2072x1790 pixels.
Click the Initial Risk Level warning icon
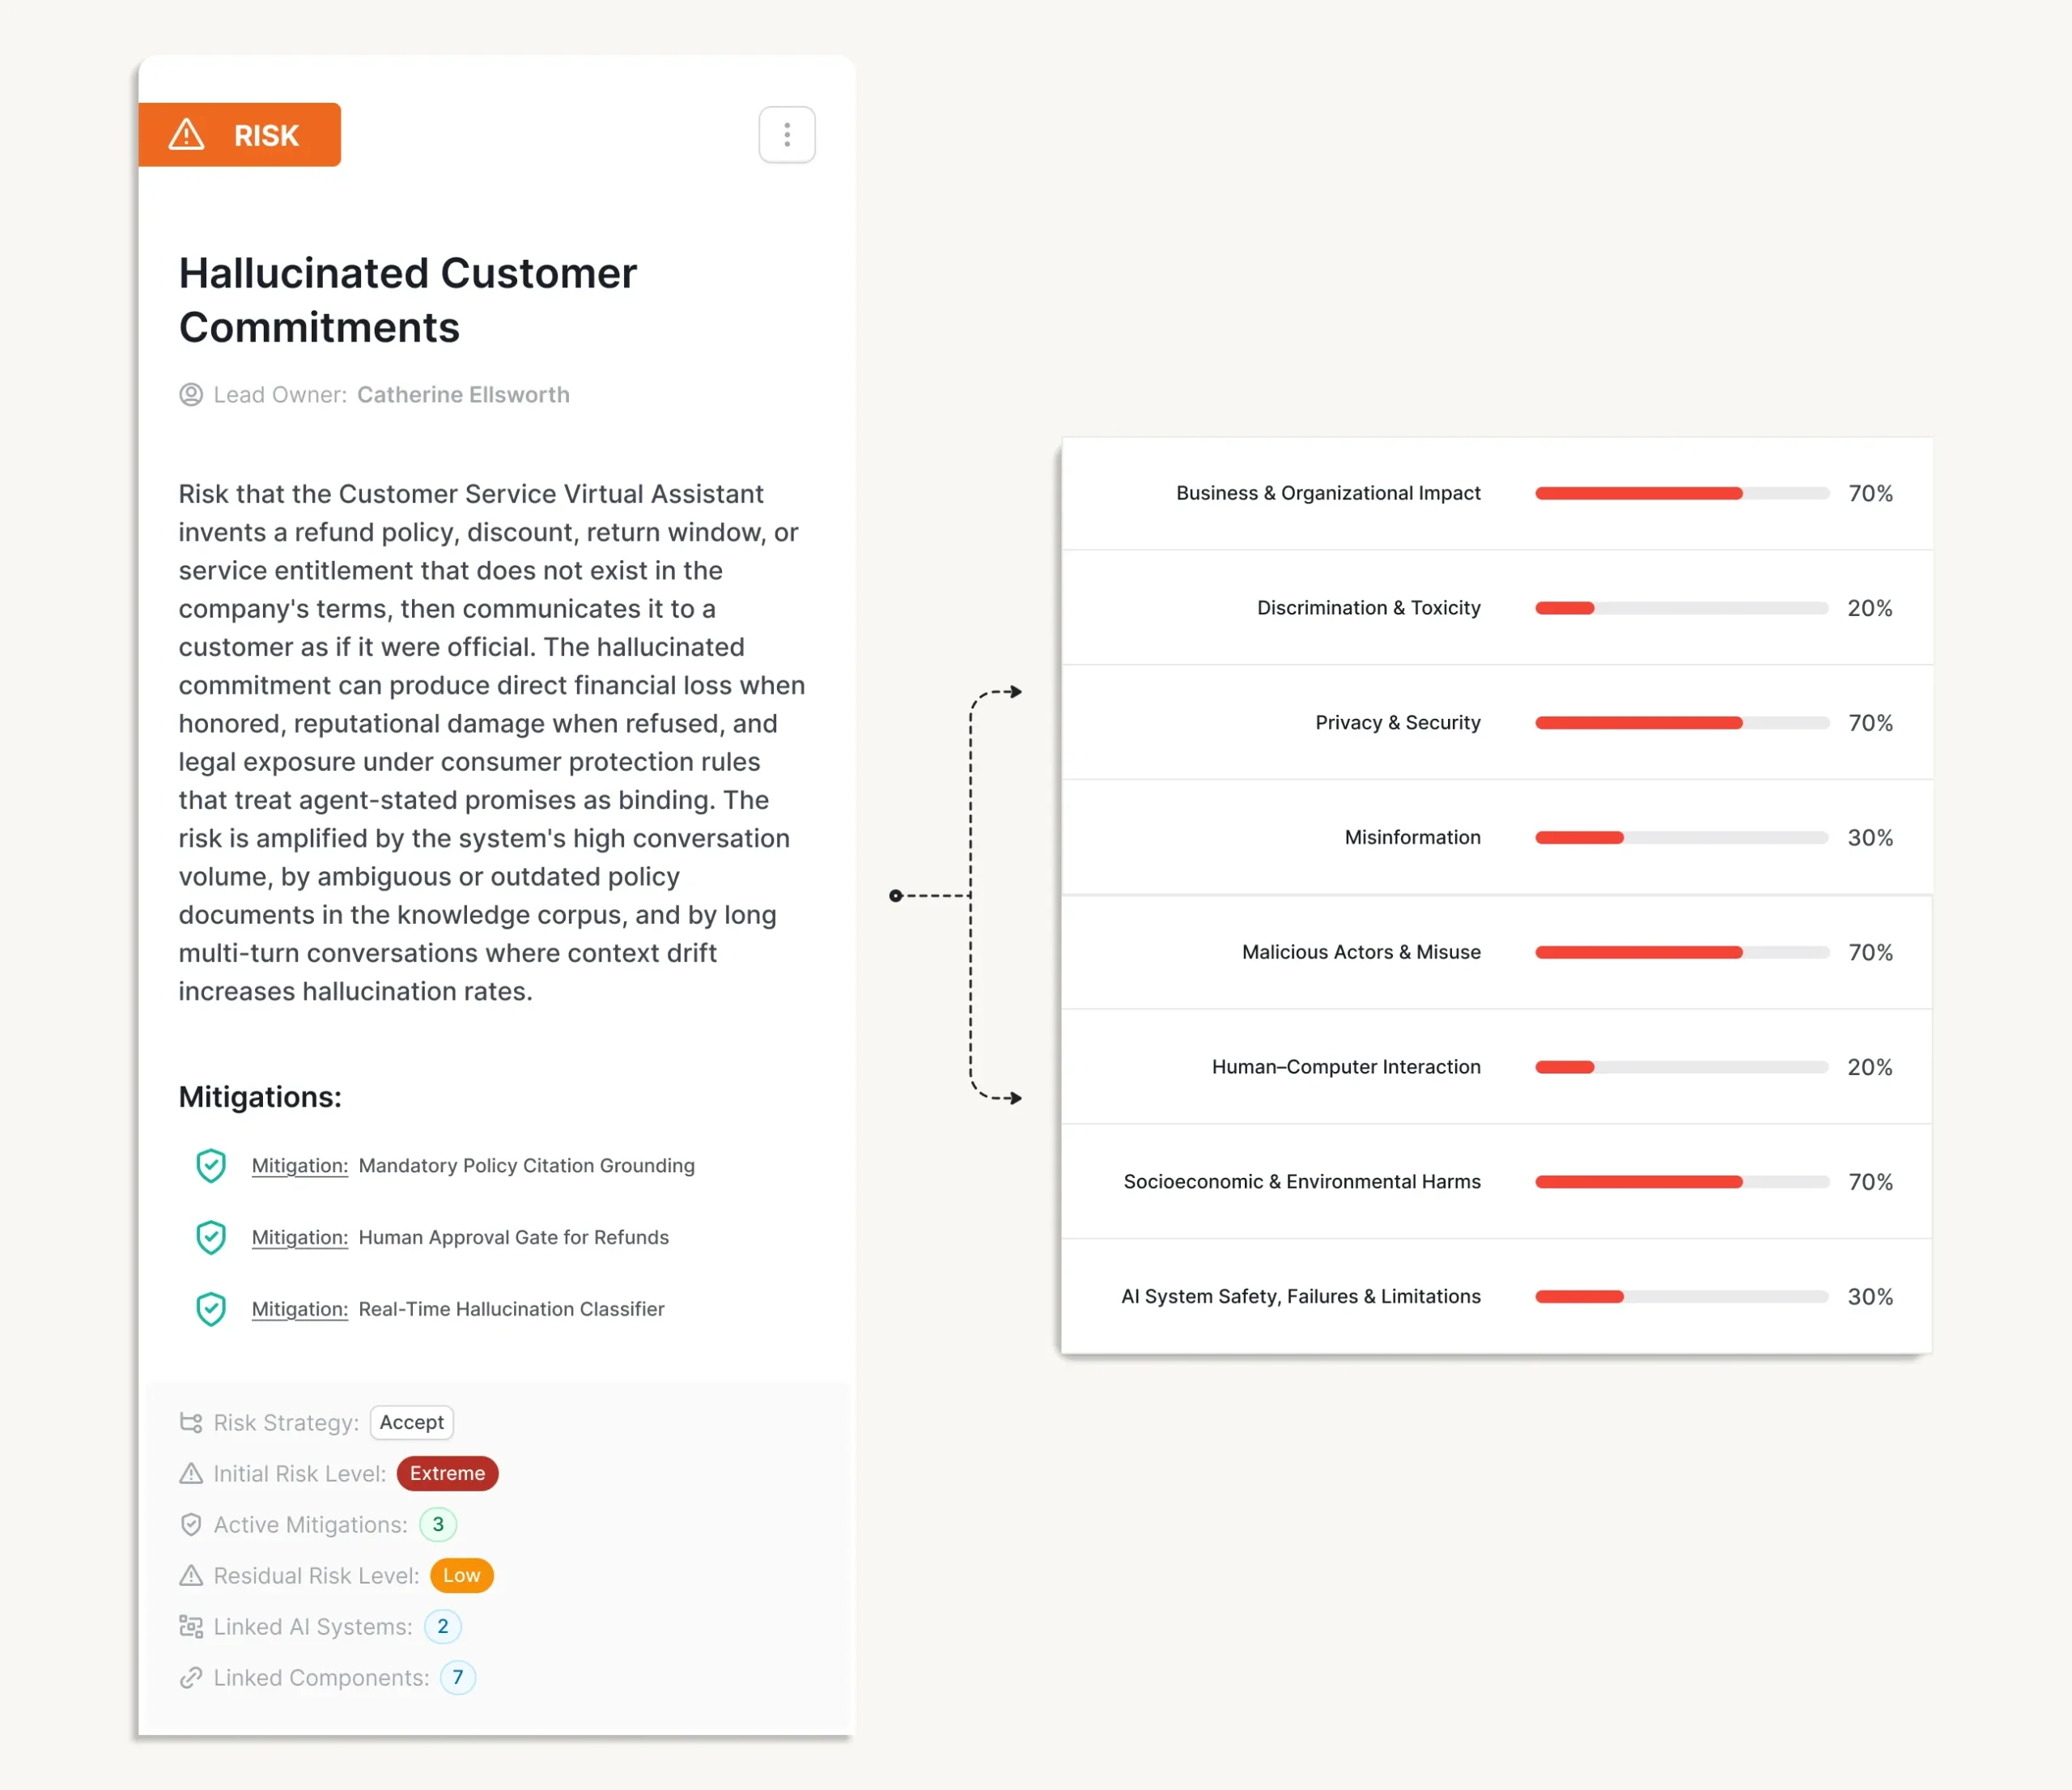(190, 1473)
